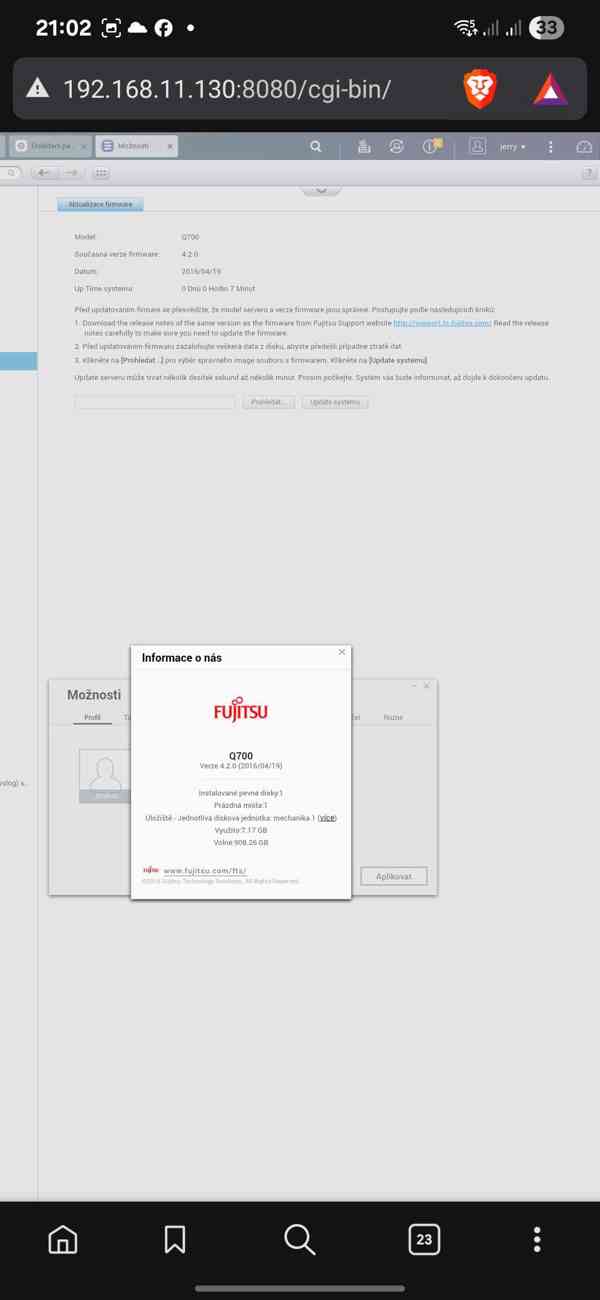Collapse the chevron handle above firmware panel
The image size is (600, 1300).
tap(321, 189)
